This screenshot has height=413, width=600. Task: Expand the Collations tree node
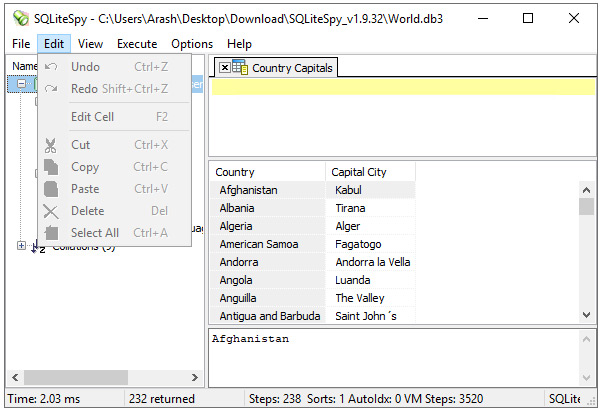tap(21, 245)
